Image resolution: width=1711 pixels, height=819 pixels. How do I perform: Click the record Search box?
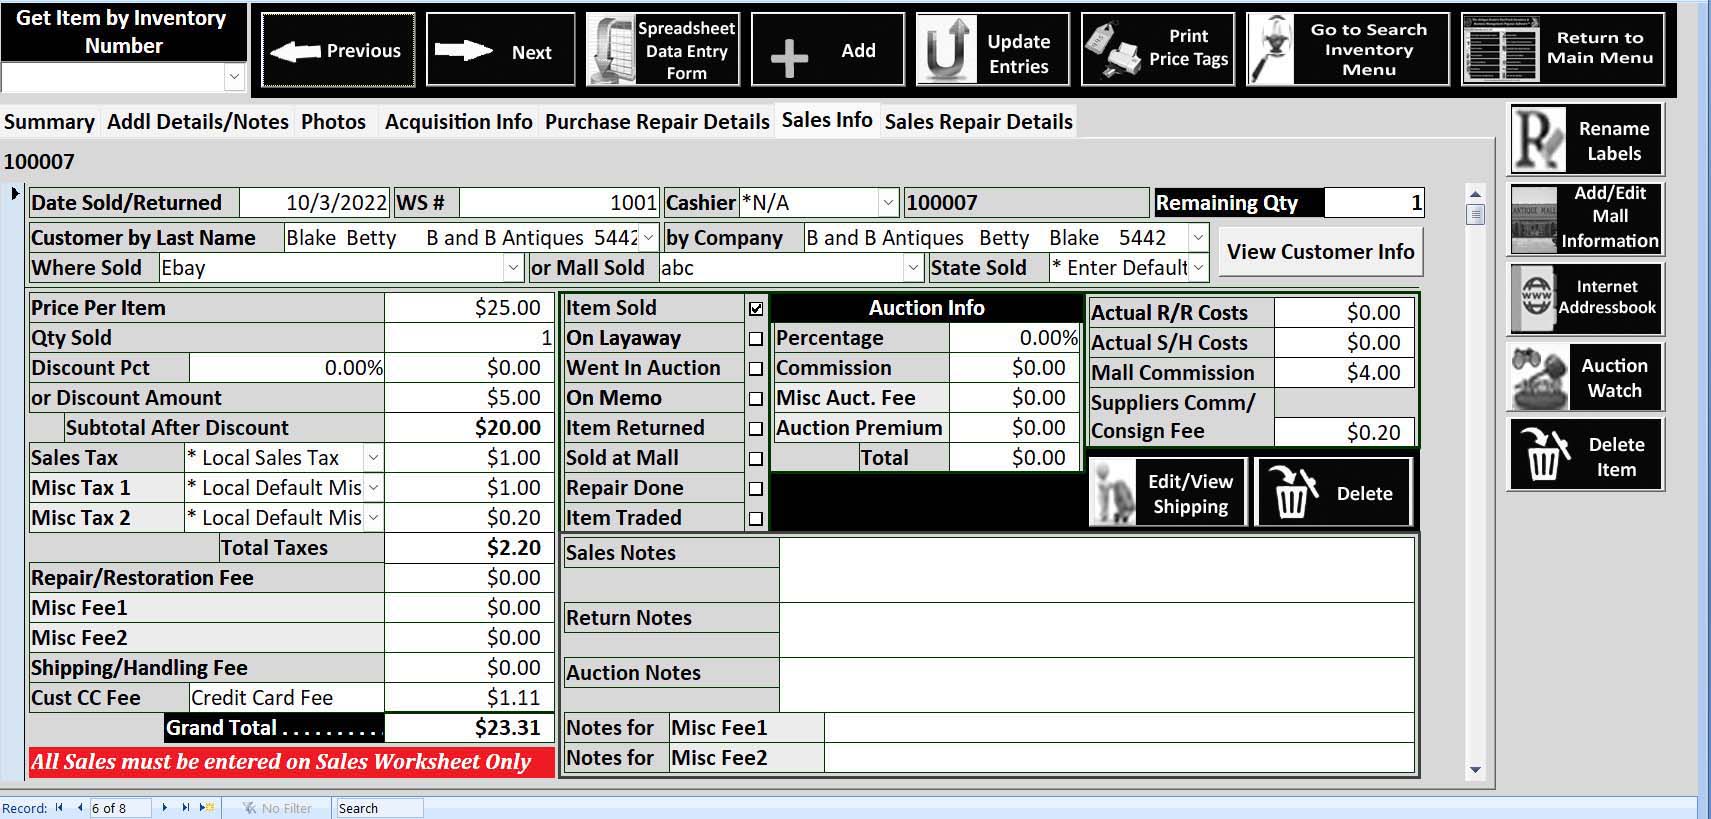[378, 808]
